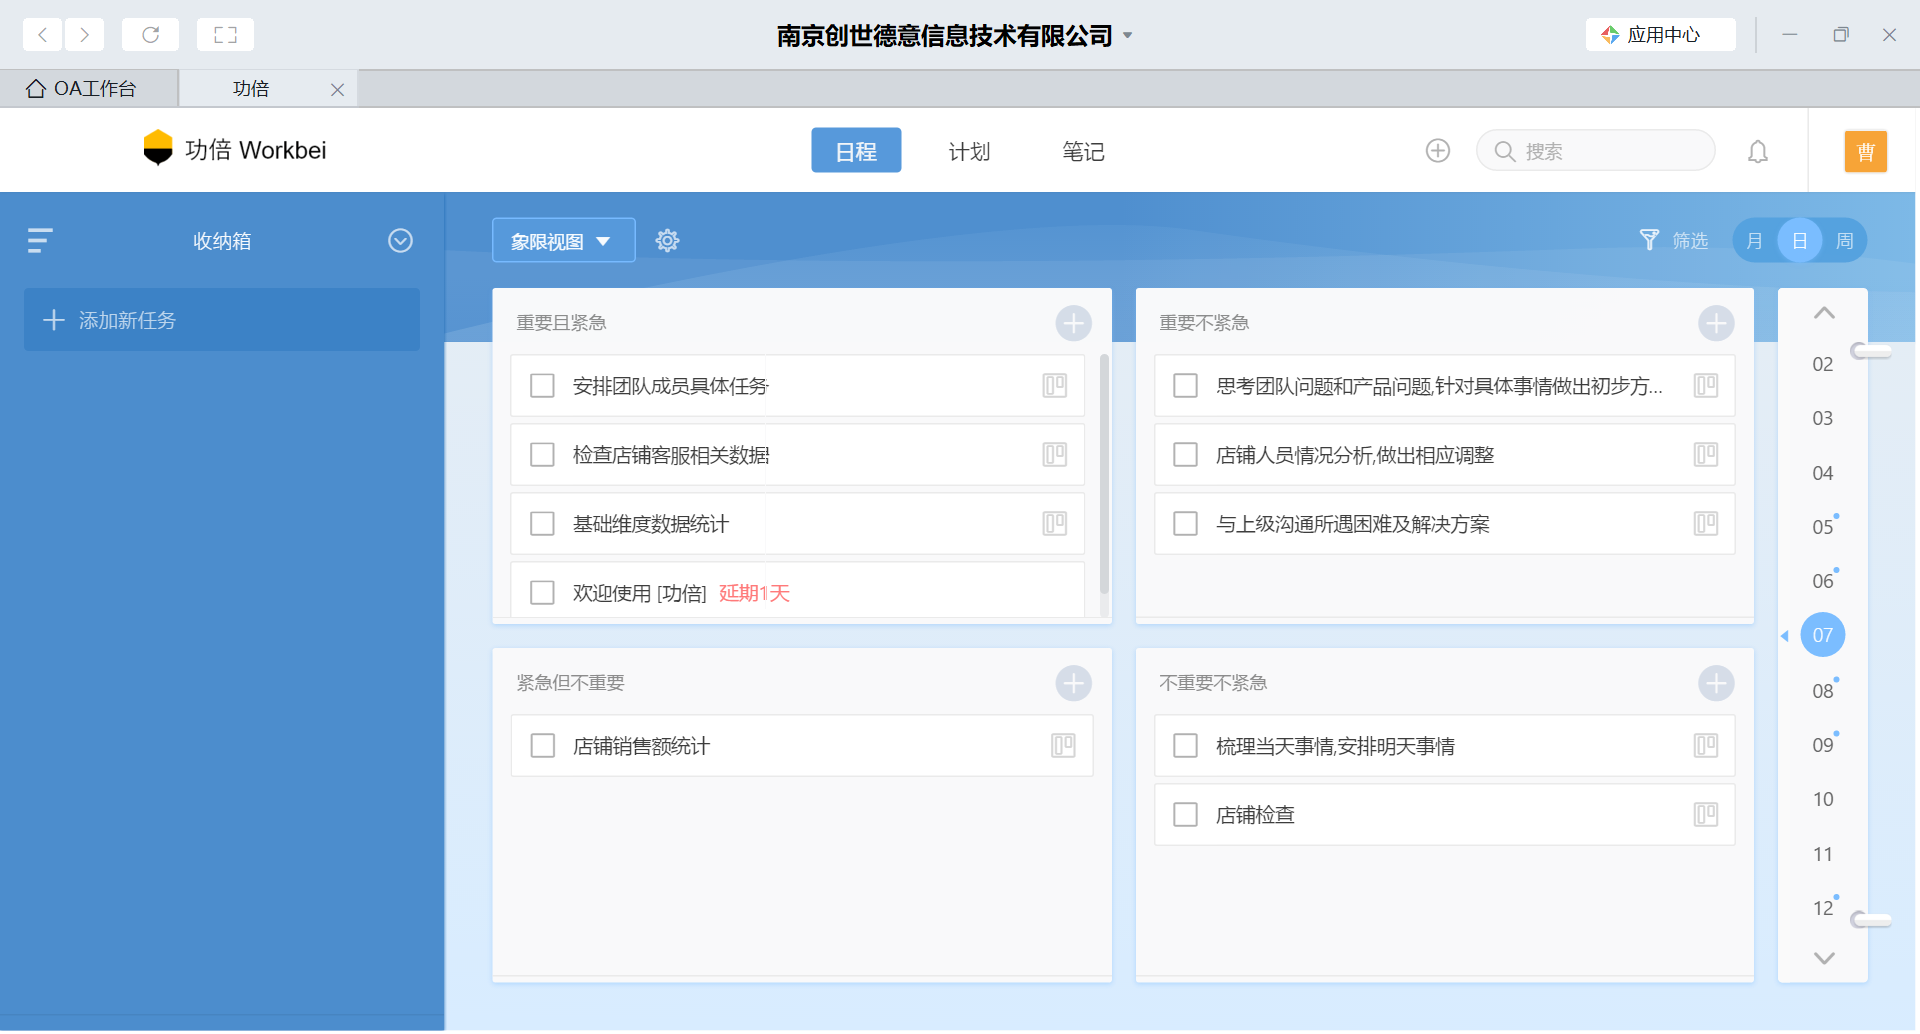1920x1034 pixels.
Task: Add task to 不重要不紧急 quadrant
Action: [x=1716, y=683]
